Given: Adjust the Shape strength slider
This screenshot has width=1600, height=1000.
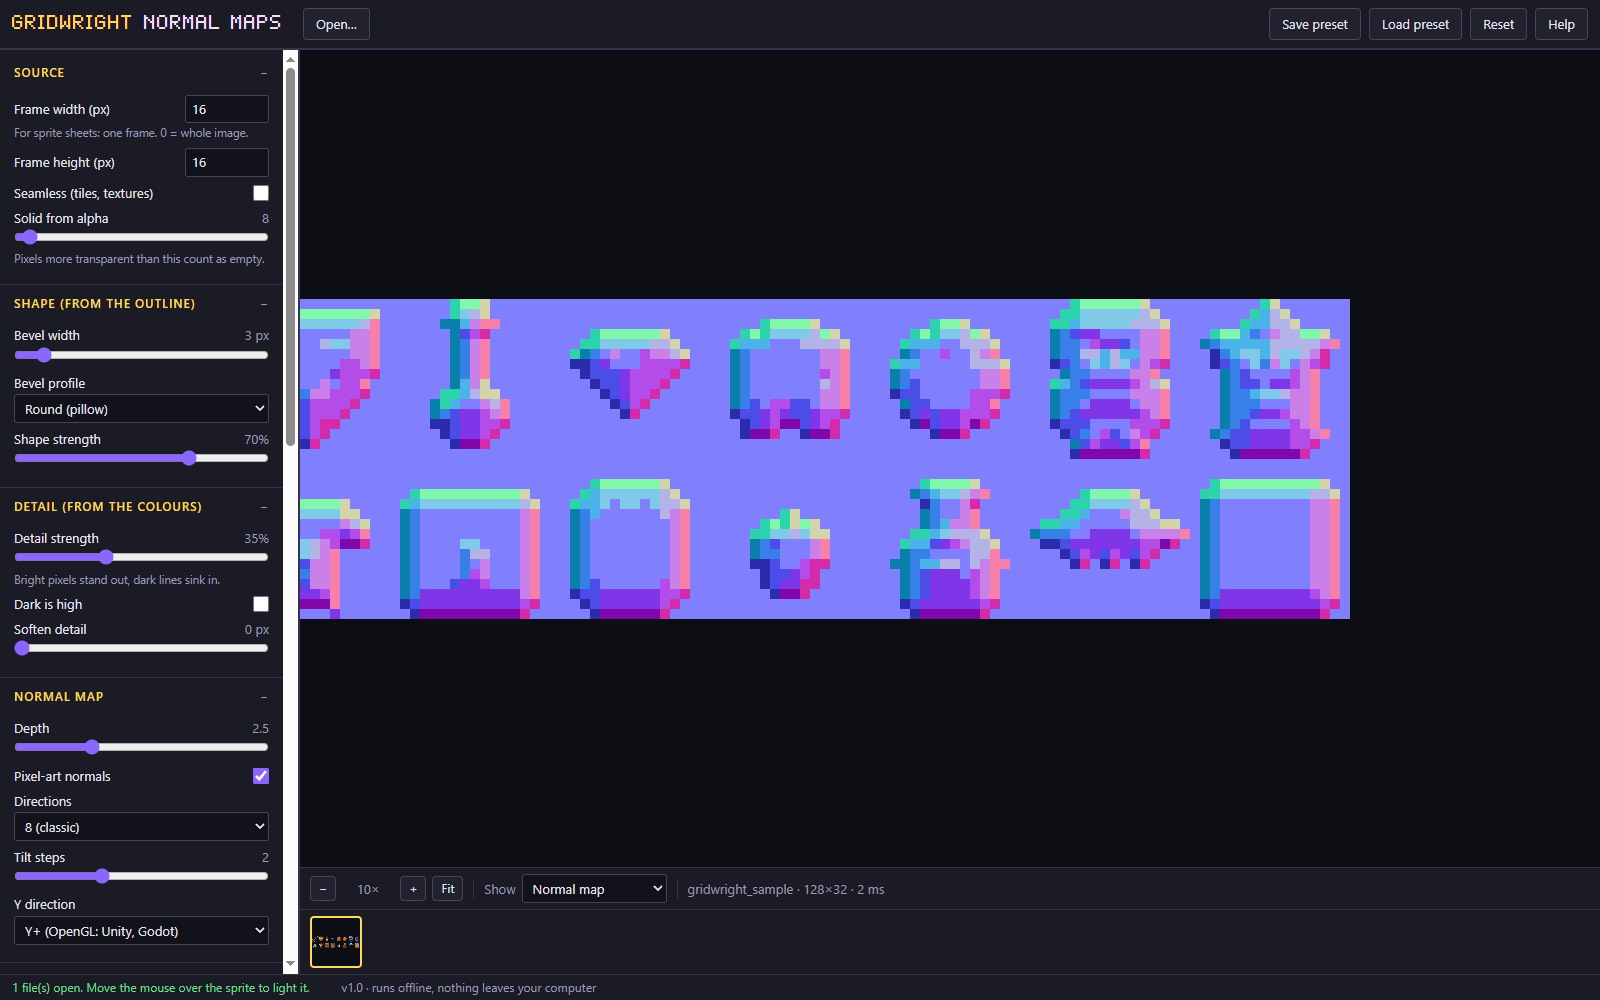Looking at the screenshot, I should tap(141, 458).
